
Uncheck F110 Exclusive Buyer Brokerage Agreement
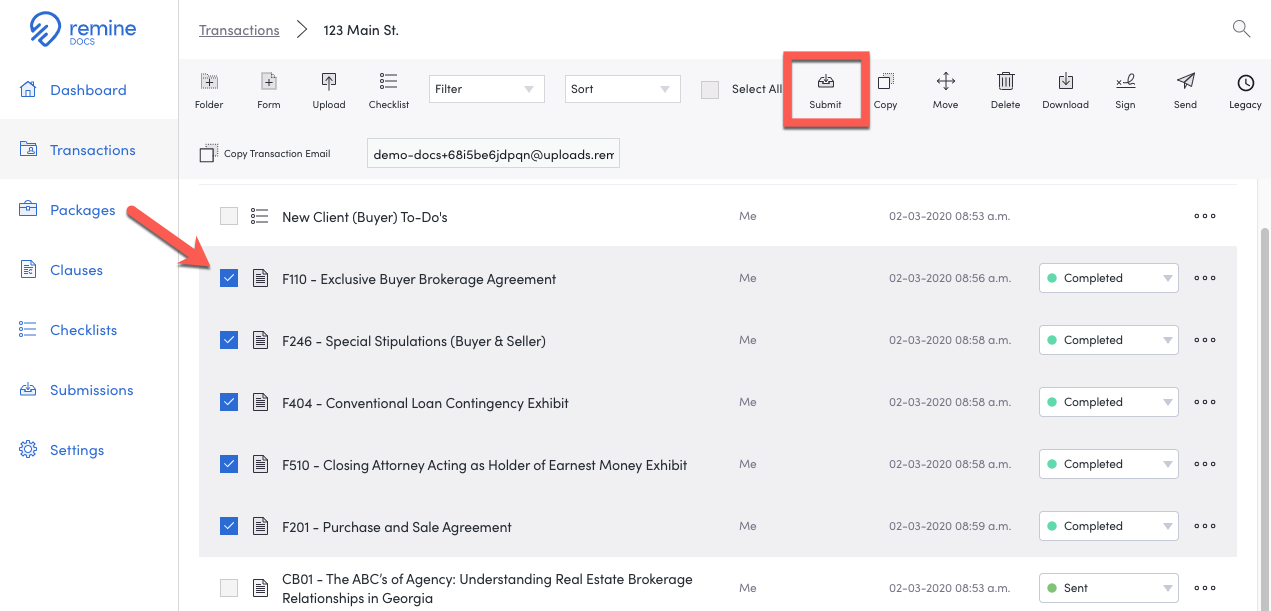coord(229,278)
